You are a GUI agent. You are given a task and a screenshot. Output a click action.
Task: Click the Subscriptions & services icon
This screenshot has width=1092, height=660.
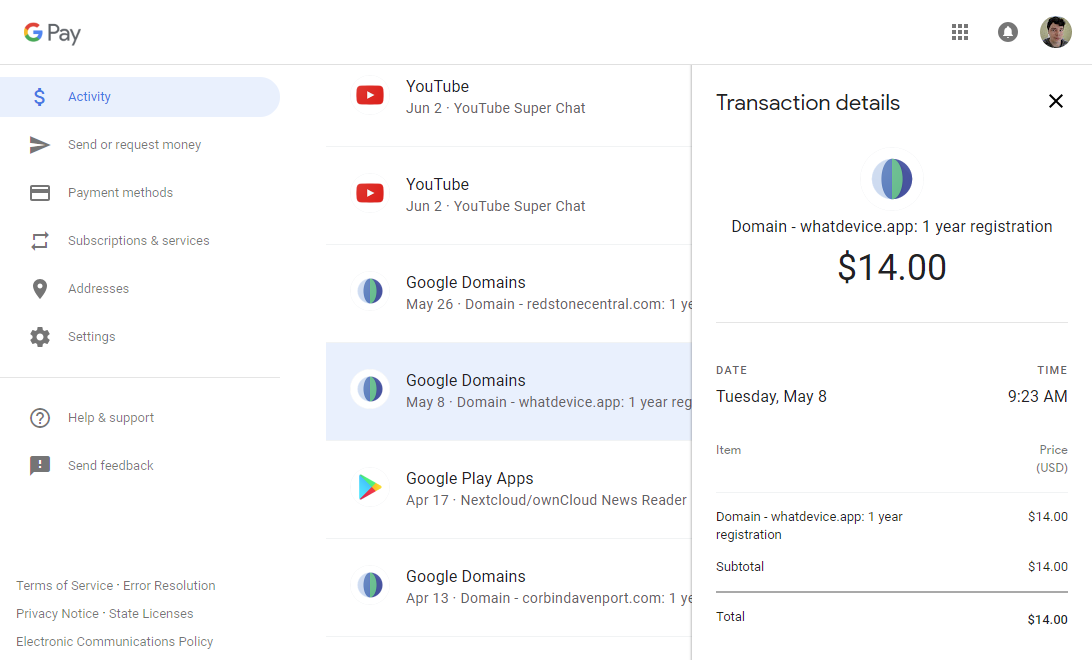[39, 240]
